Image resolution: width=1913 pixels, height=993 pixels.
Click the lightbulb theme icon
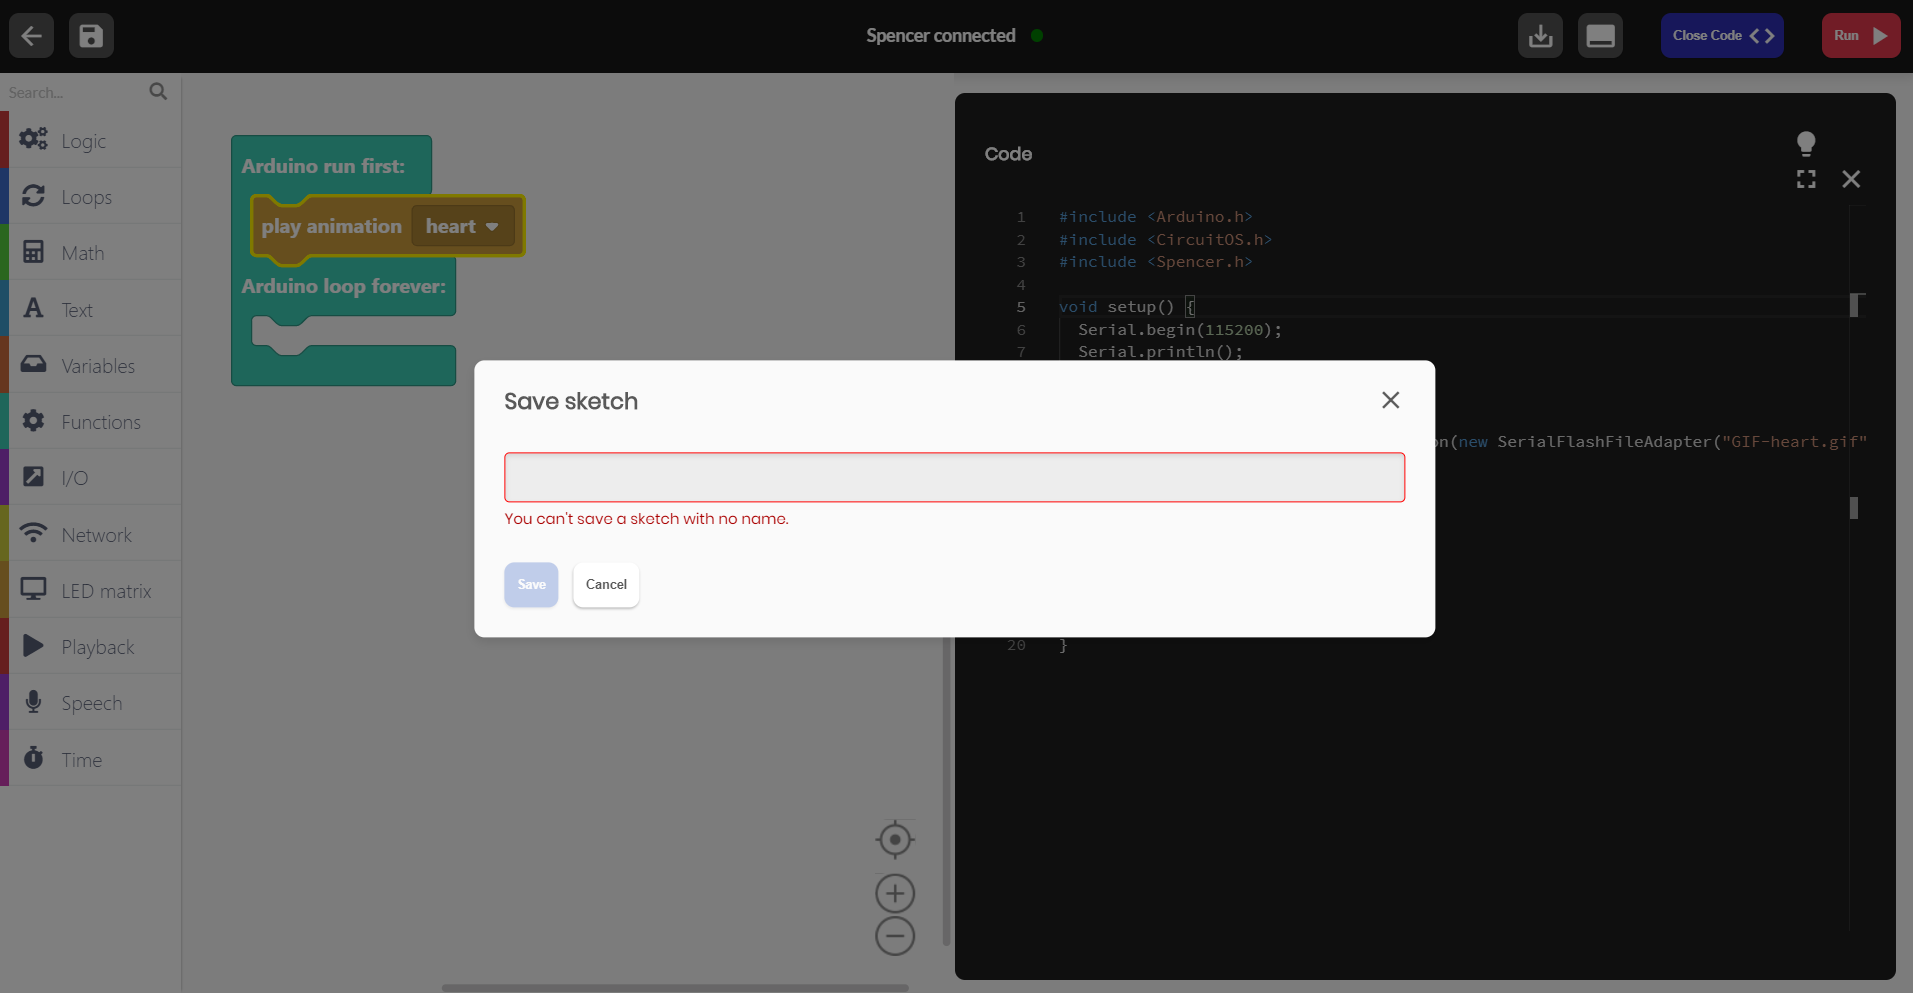point(1806,144)
